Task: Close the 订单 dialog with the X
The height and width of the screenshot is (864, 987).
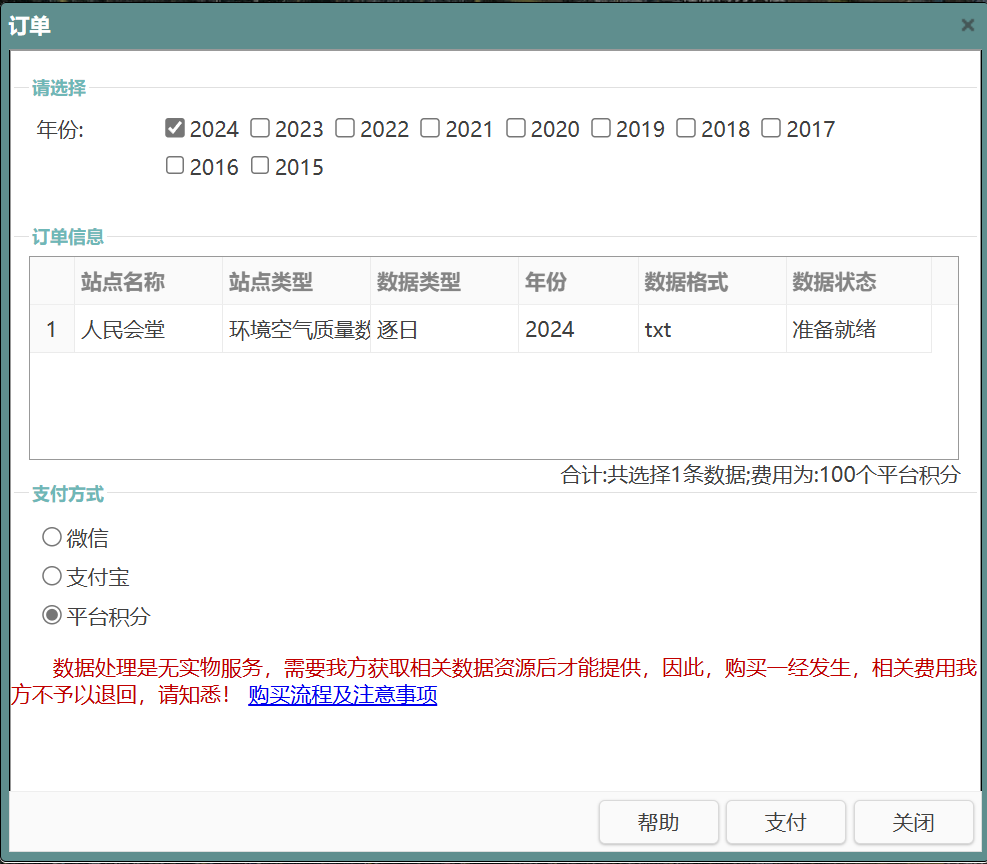Action: (967, 26)
